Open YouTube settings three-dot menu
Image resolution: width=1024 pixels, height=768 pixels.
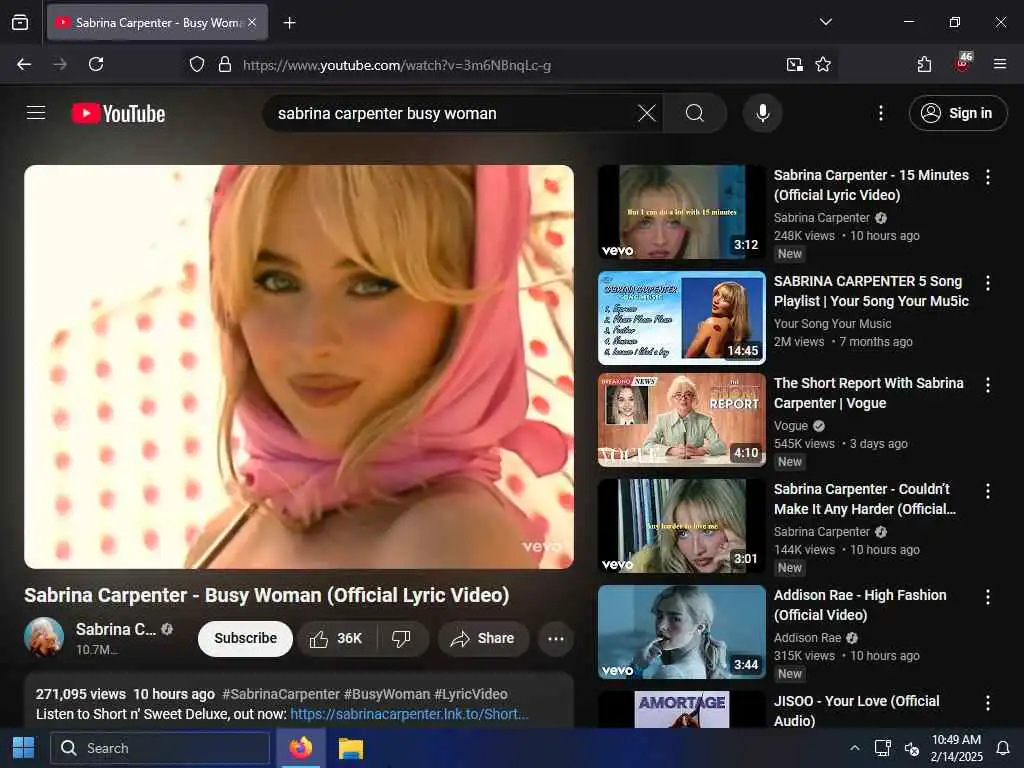pyautogui.click(x=880, y=113)
